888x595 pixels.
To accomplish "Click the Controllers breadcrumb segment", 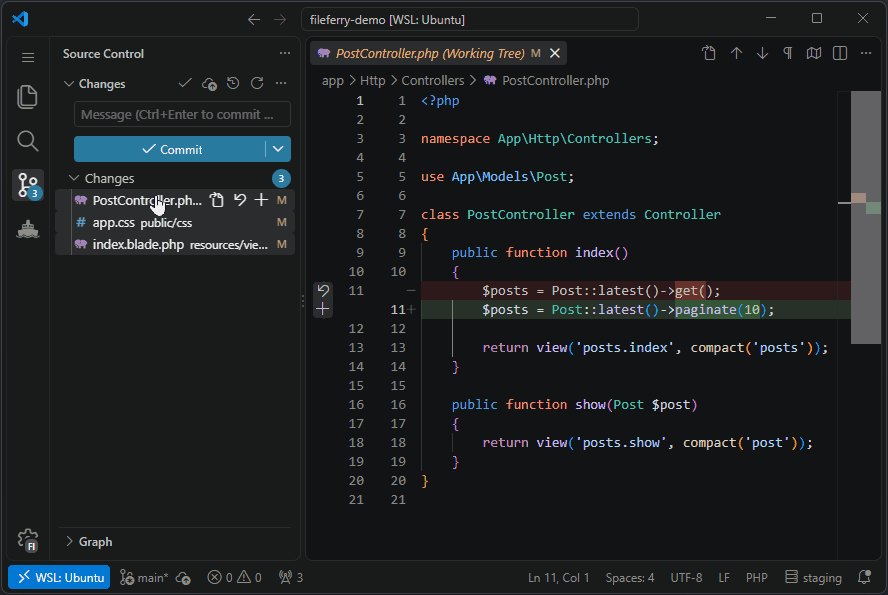I will coord(433,81).
